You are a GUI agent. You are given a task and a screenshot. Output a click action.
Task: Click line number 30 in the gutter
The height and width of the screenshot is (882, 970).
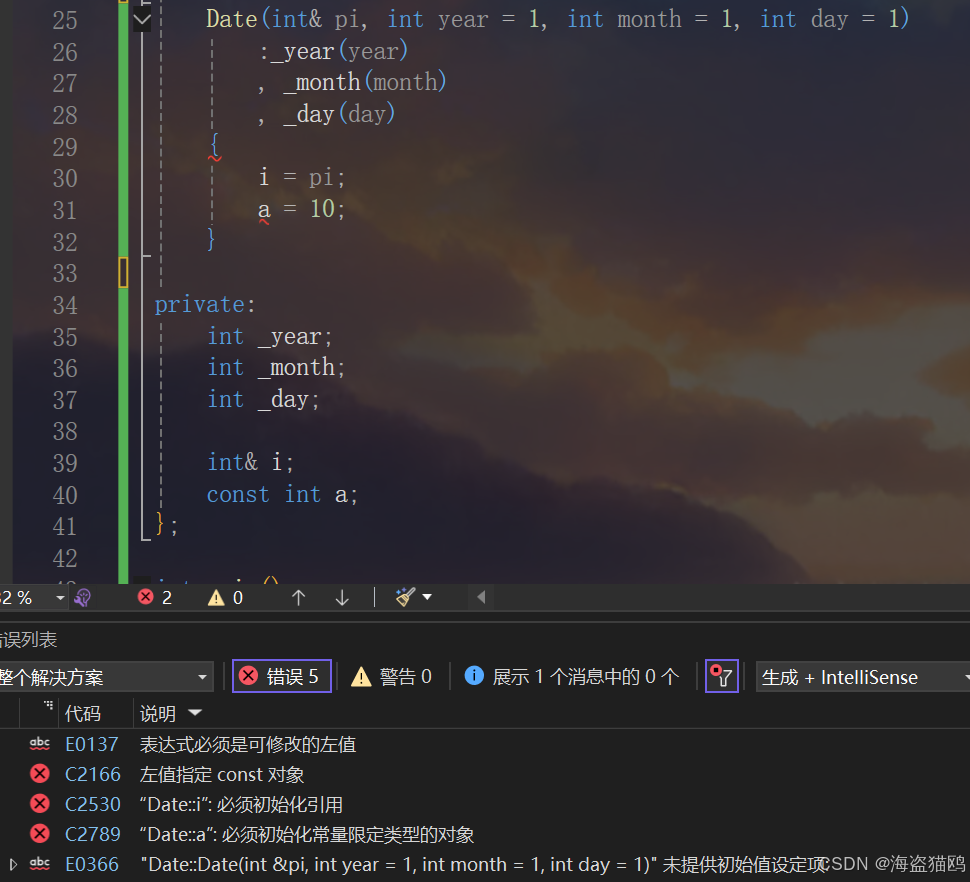click(65, 179)
